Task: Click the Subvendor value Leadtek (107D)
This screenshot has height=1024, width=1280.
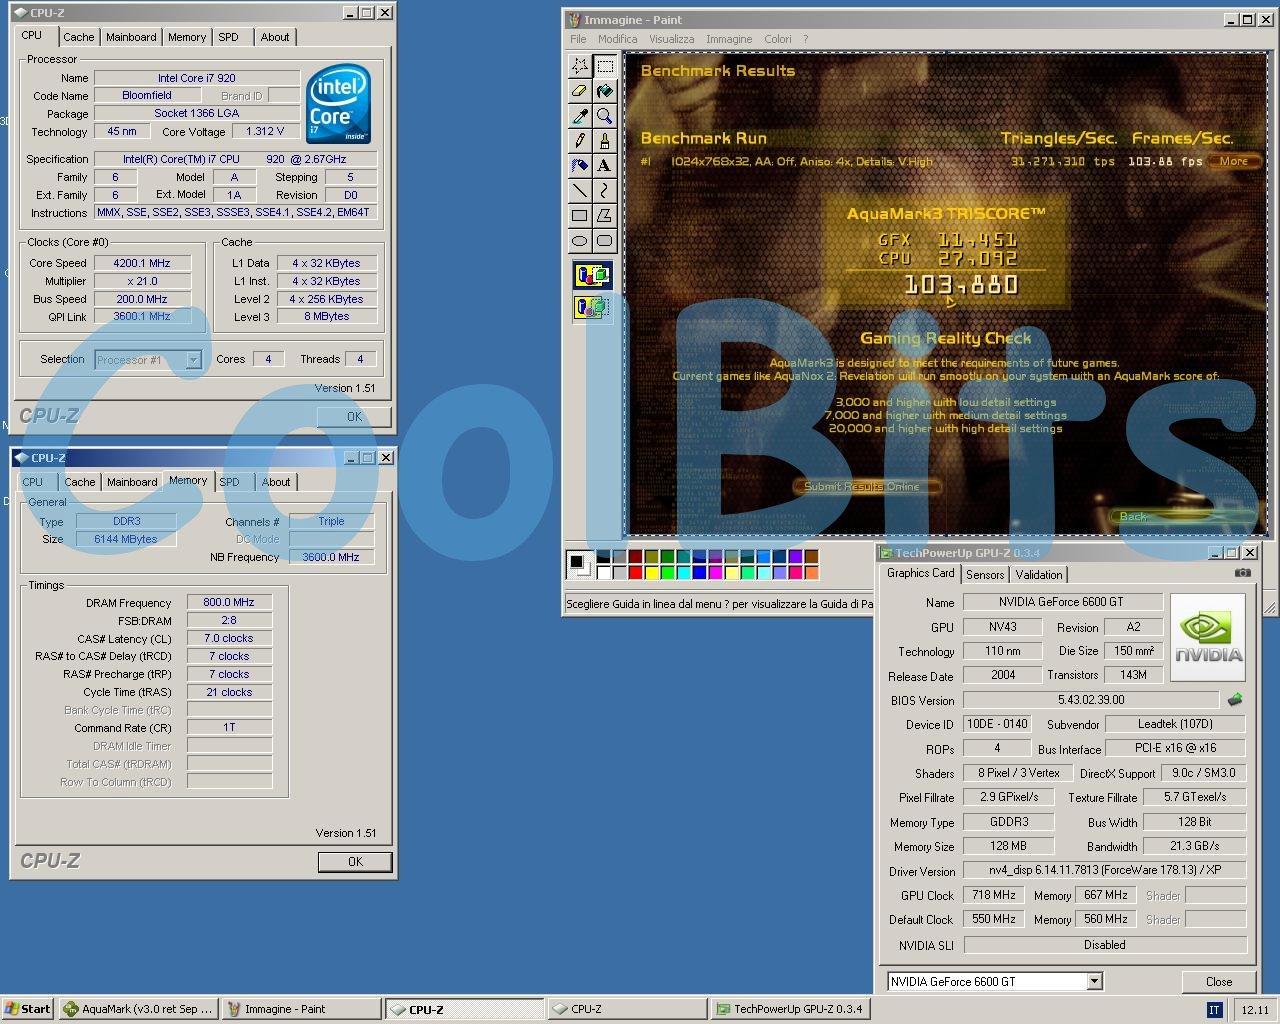Action: (1175, 724)
